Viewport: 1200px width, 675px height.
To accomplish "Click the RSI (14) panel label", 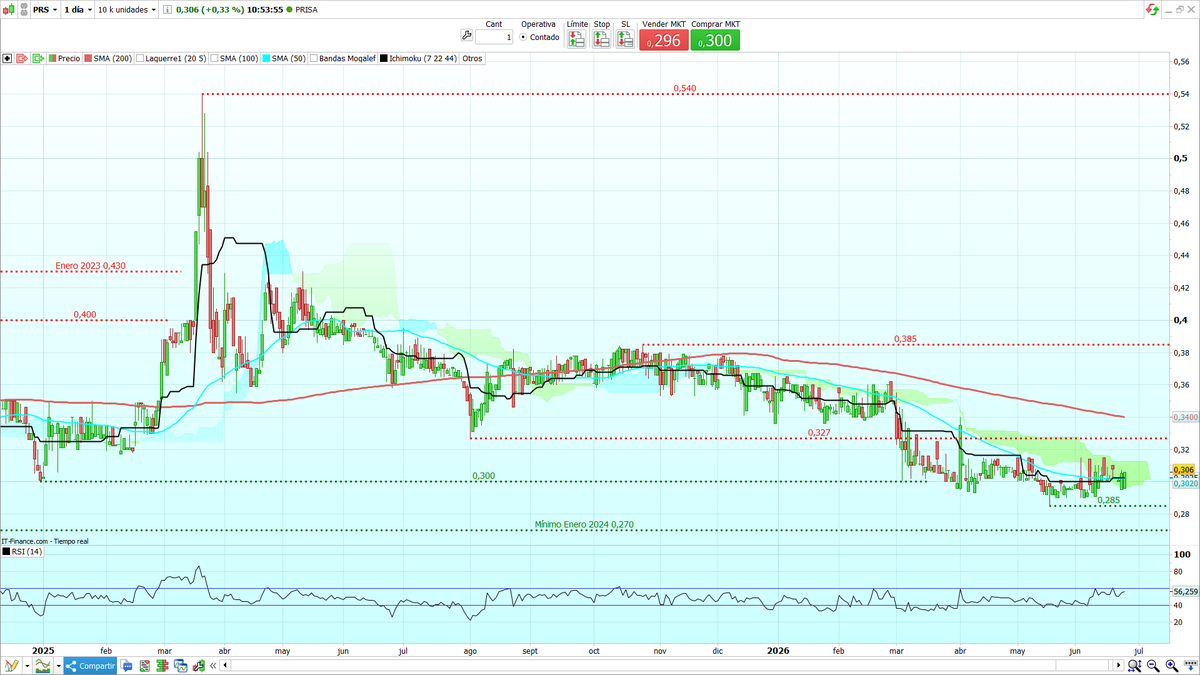I will 27,551.
